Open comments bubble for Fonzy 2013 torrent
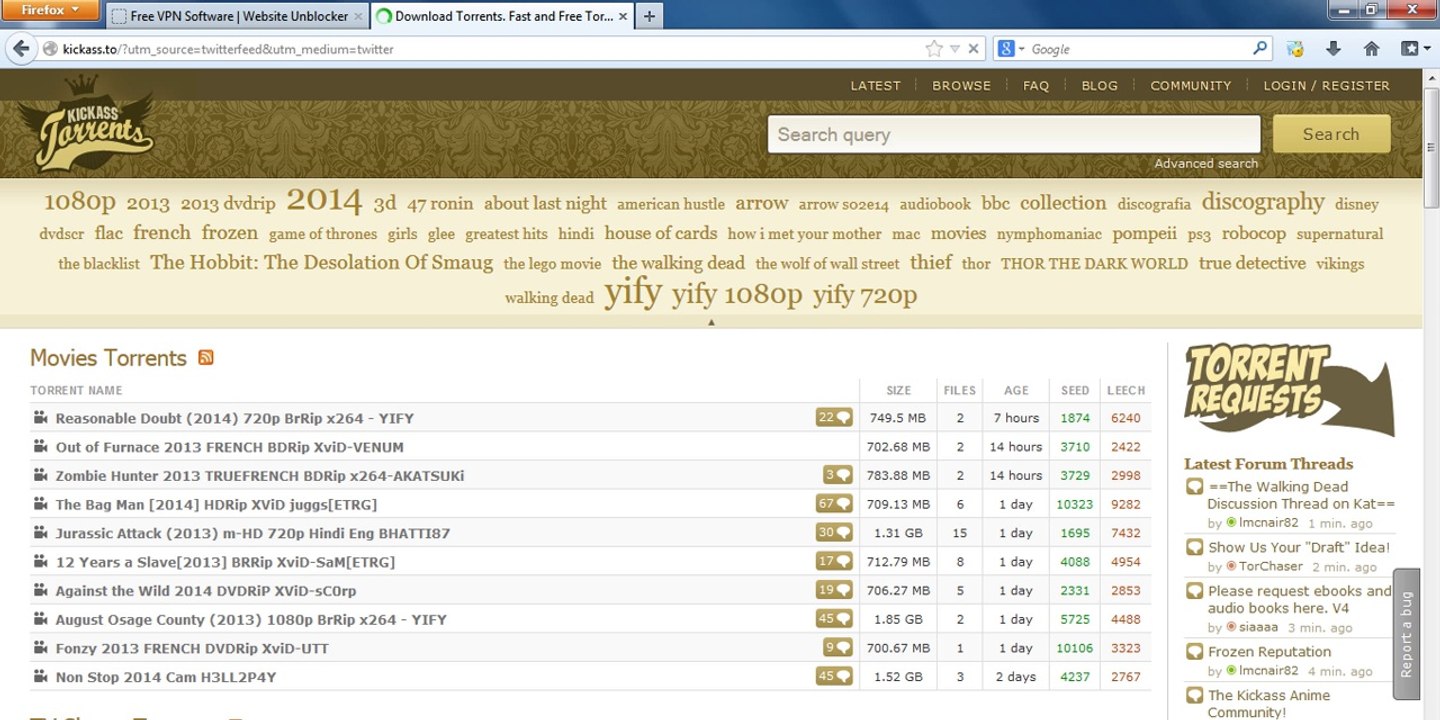The width and height of the screenshot is (1440, 720). point(837,648)
